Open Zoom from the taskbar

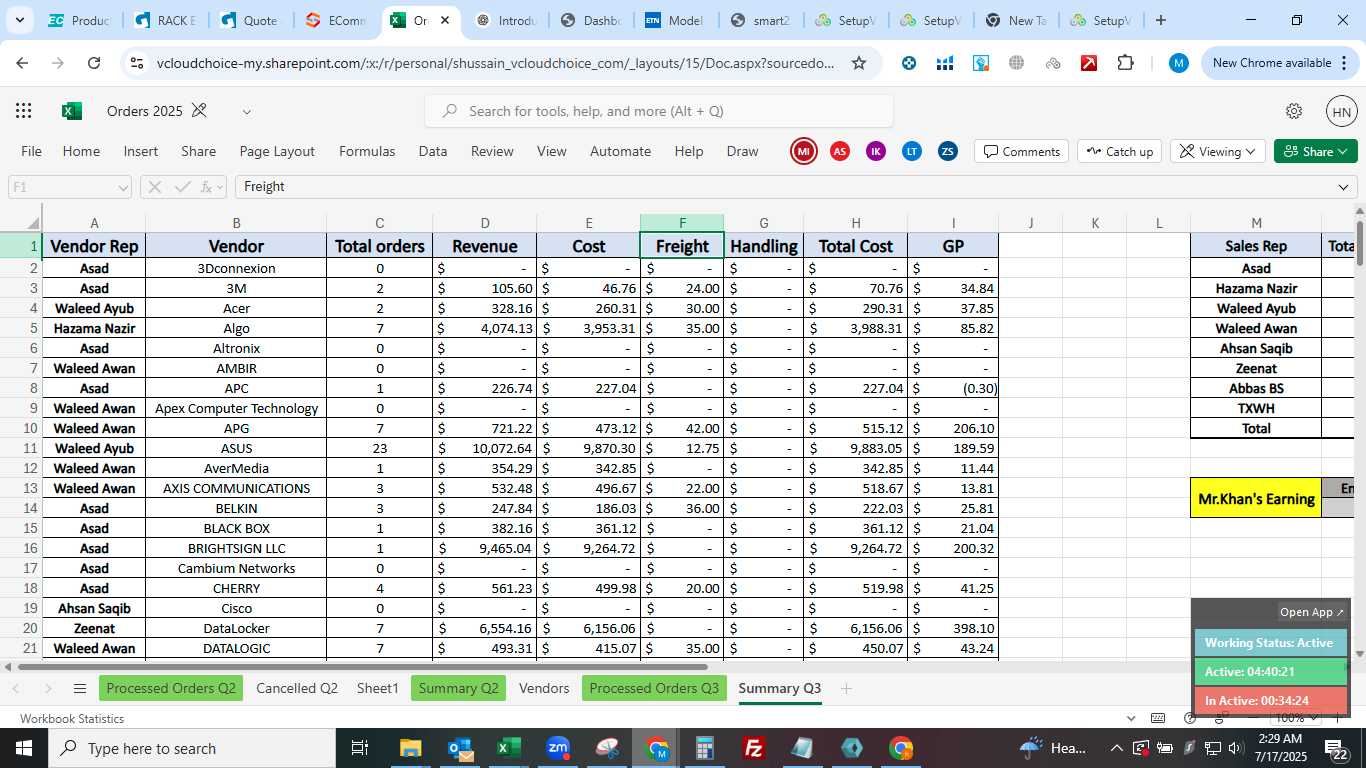(x=558, y=748)
